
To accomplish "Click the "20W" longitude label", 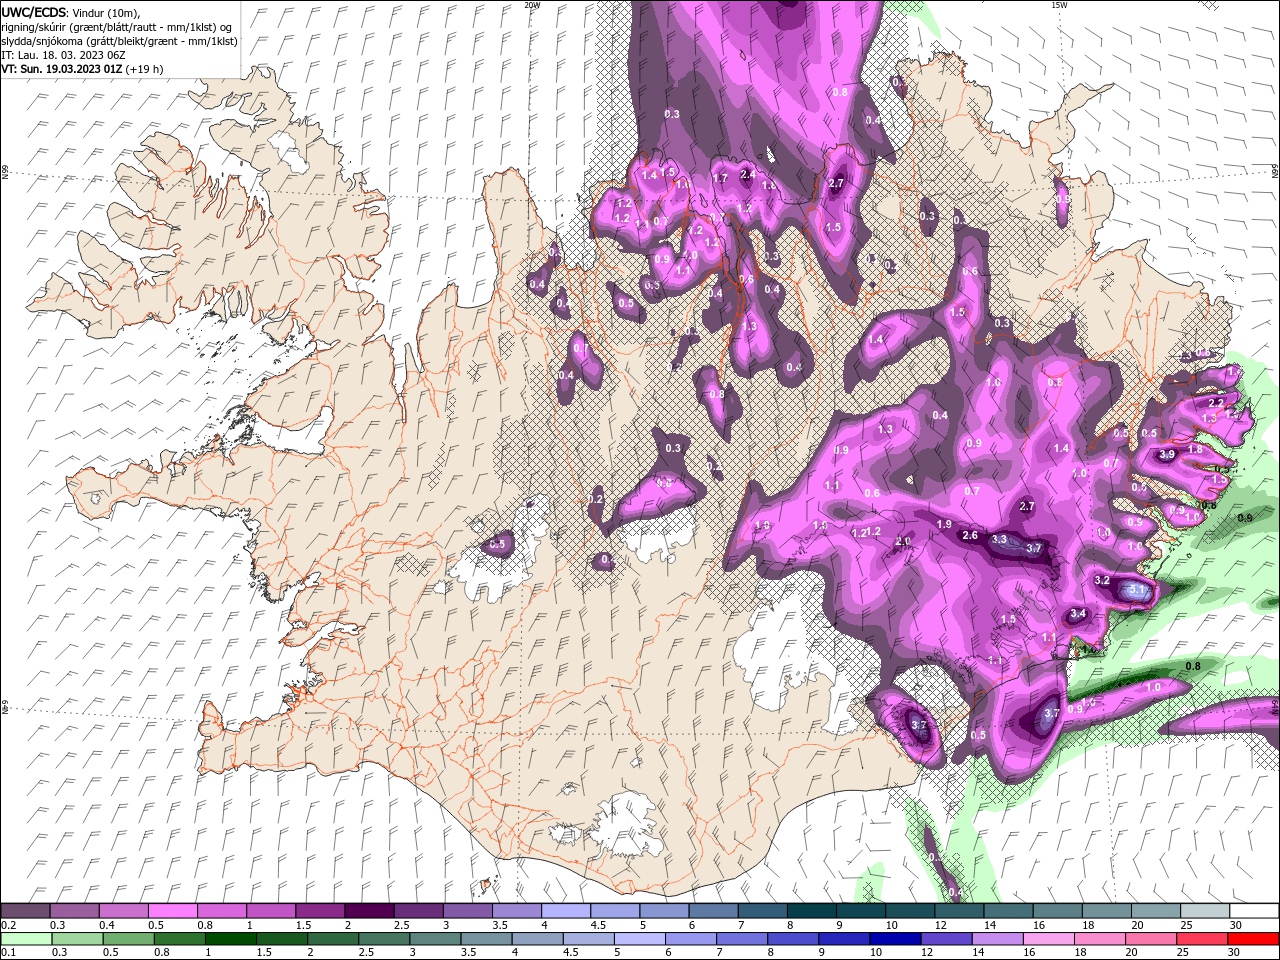I will tap(532, 5).
